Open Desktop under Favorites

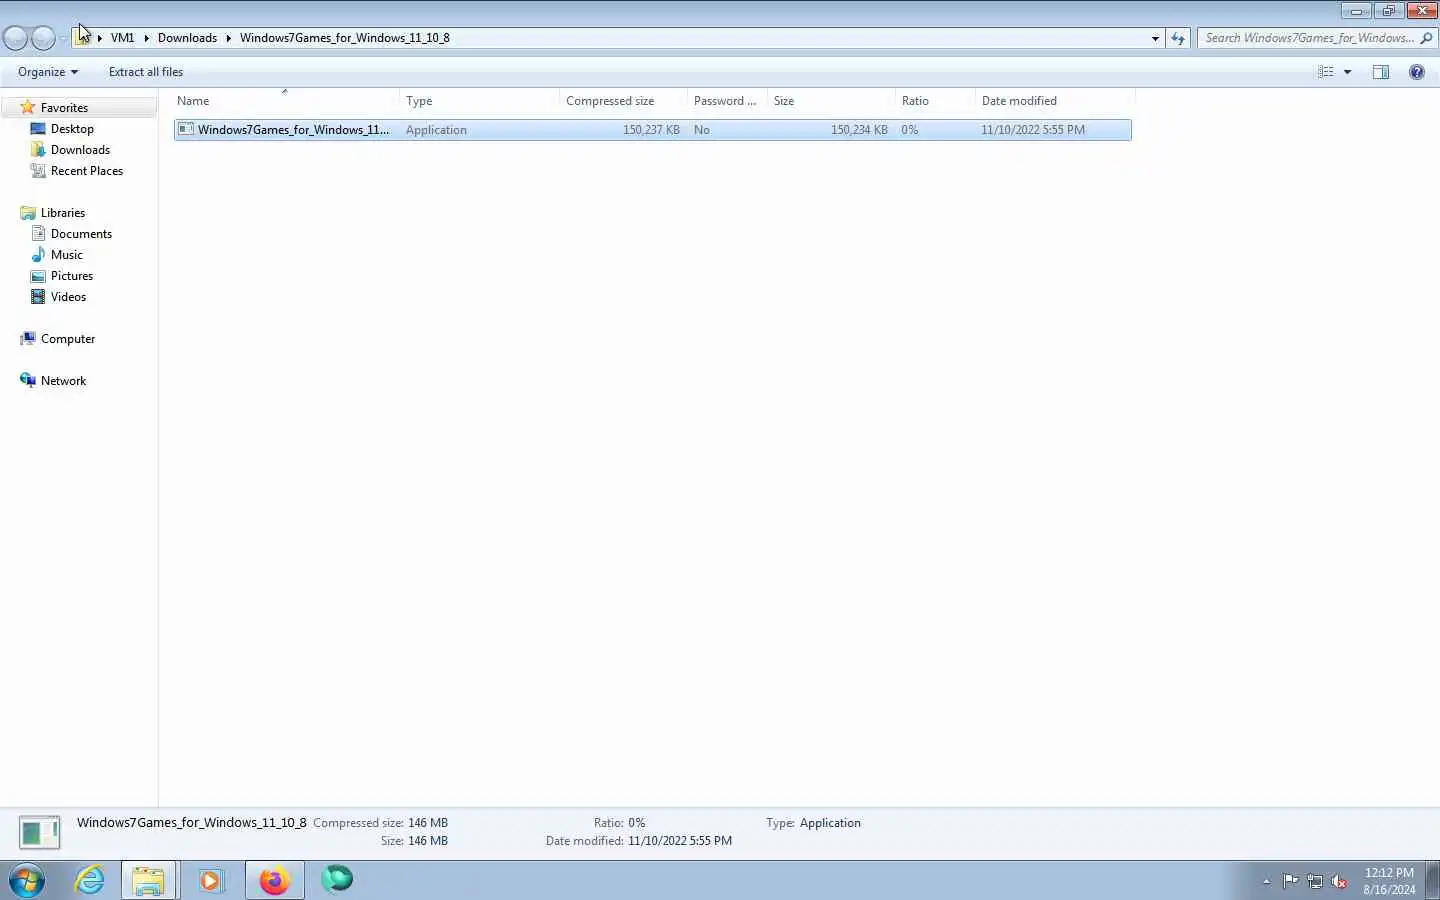72,129
